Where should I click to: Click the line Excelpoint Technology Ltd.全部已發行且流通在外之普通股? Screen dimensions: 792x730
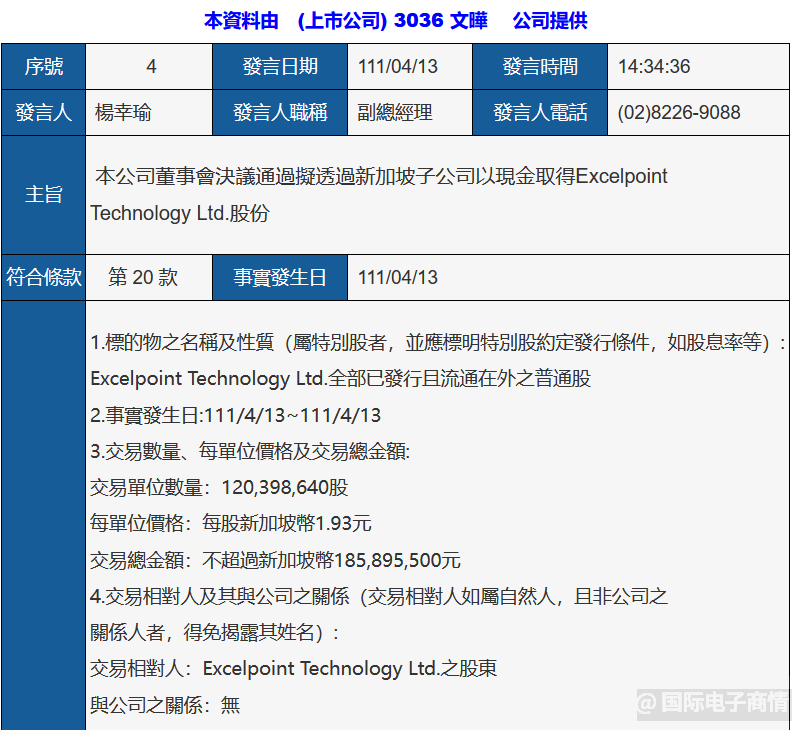coord(340,379)
